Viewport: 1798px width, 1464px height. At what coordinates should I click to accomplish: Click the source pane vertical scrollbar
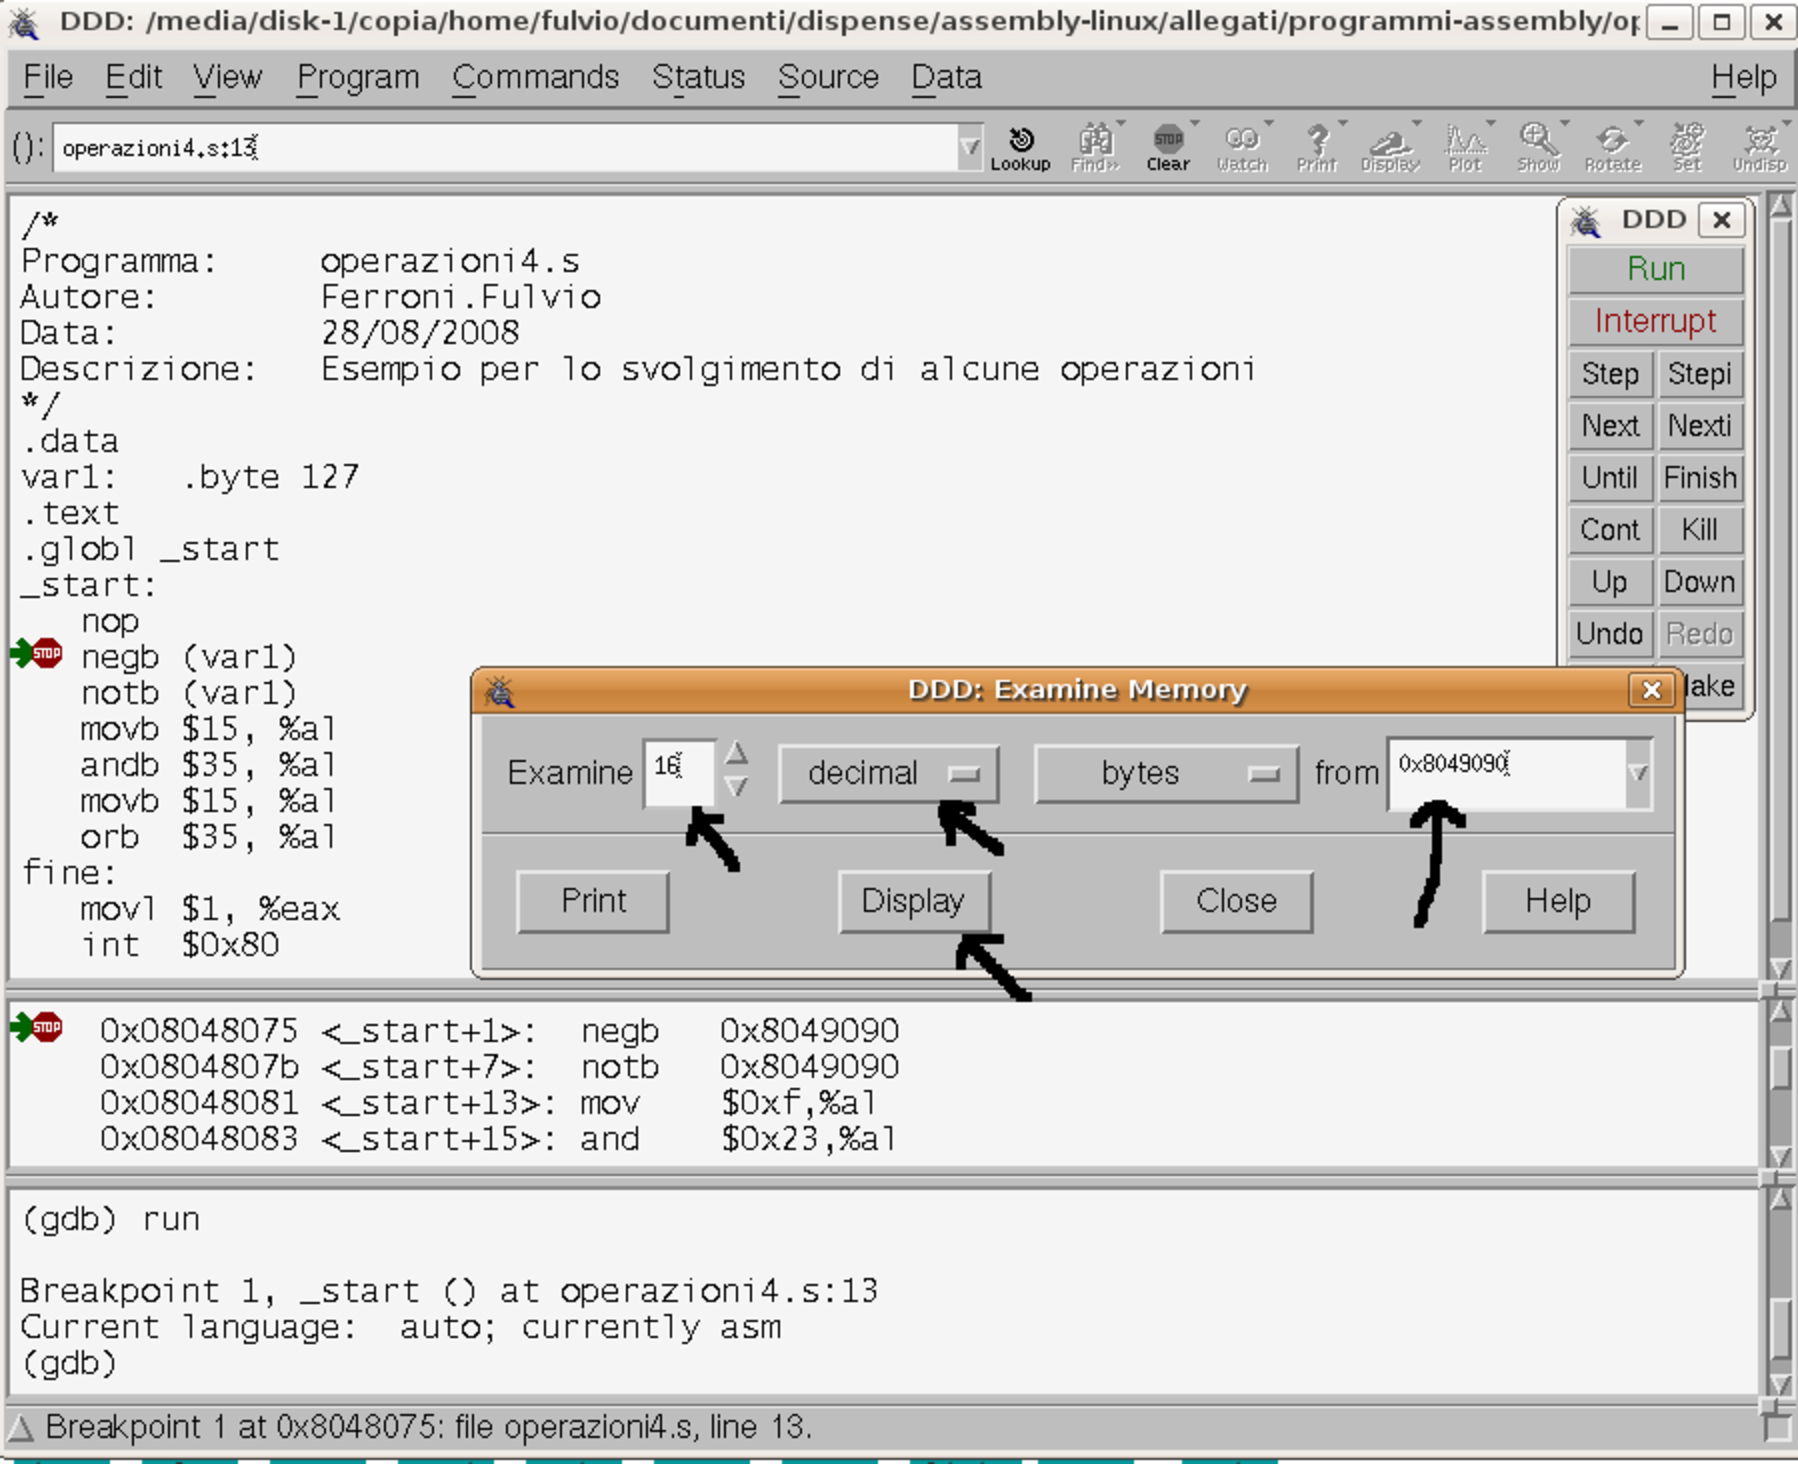[1779, 588]
